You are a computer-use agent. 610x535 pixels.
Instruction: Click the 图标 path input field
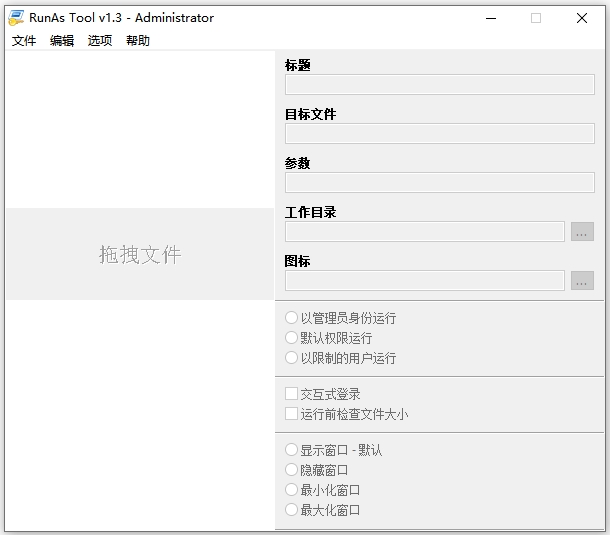point(425,281)
